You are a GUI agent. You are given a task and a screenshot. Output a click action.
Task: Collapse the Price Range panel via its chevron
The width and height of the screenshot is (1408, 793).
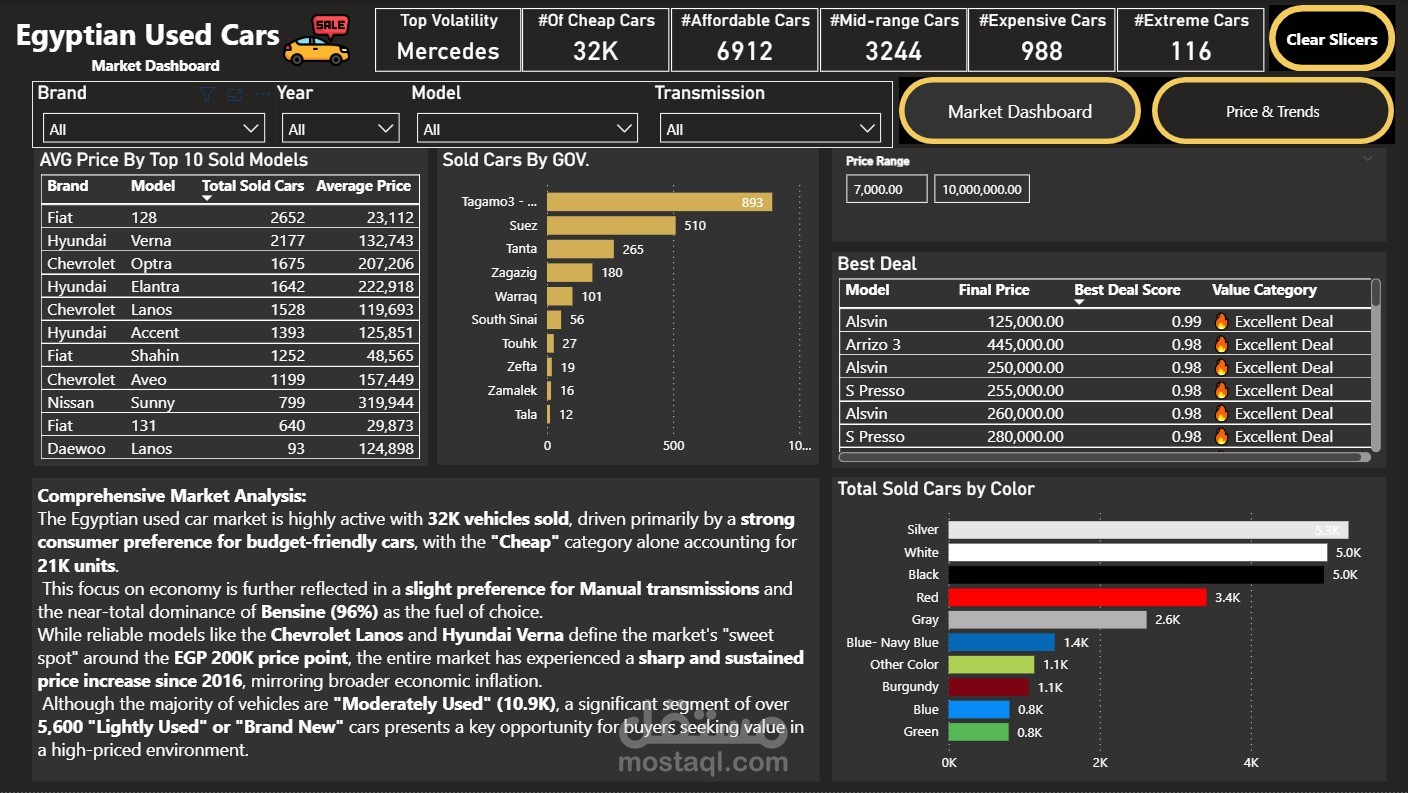[1368, 158]
